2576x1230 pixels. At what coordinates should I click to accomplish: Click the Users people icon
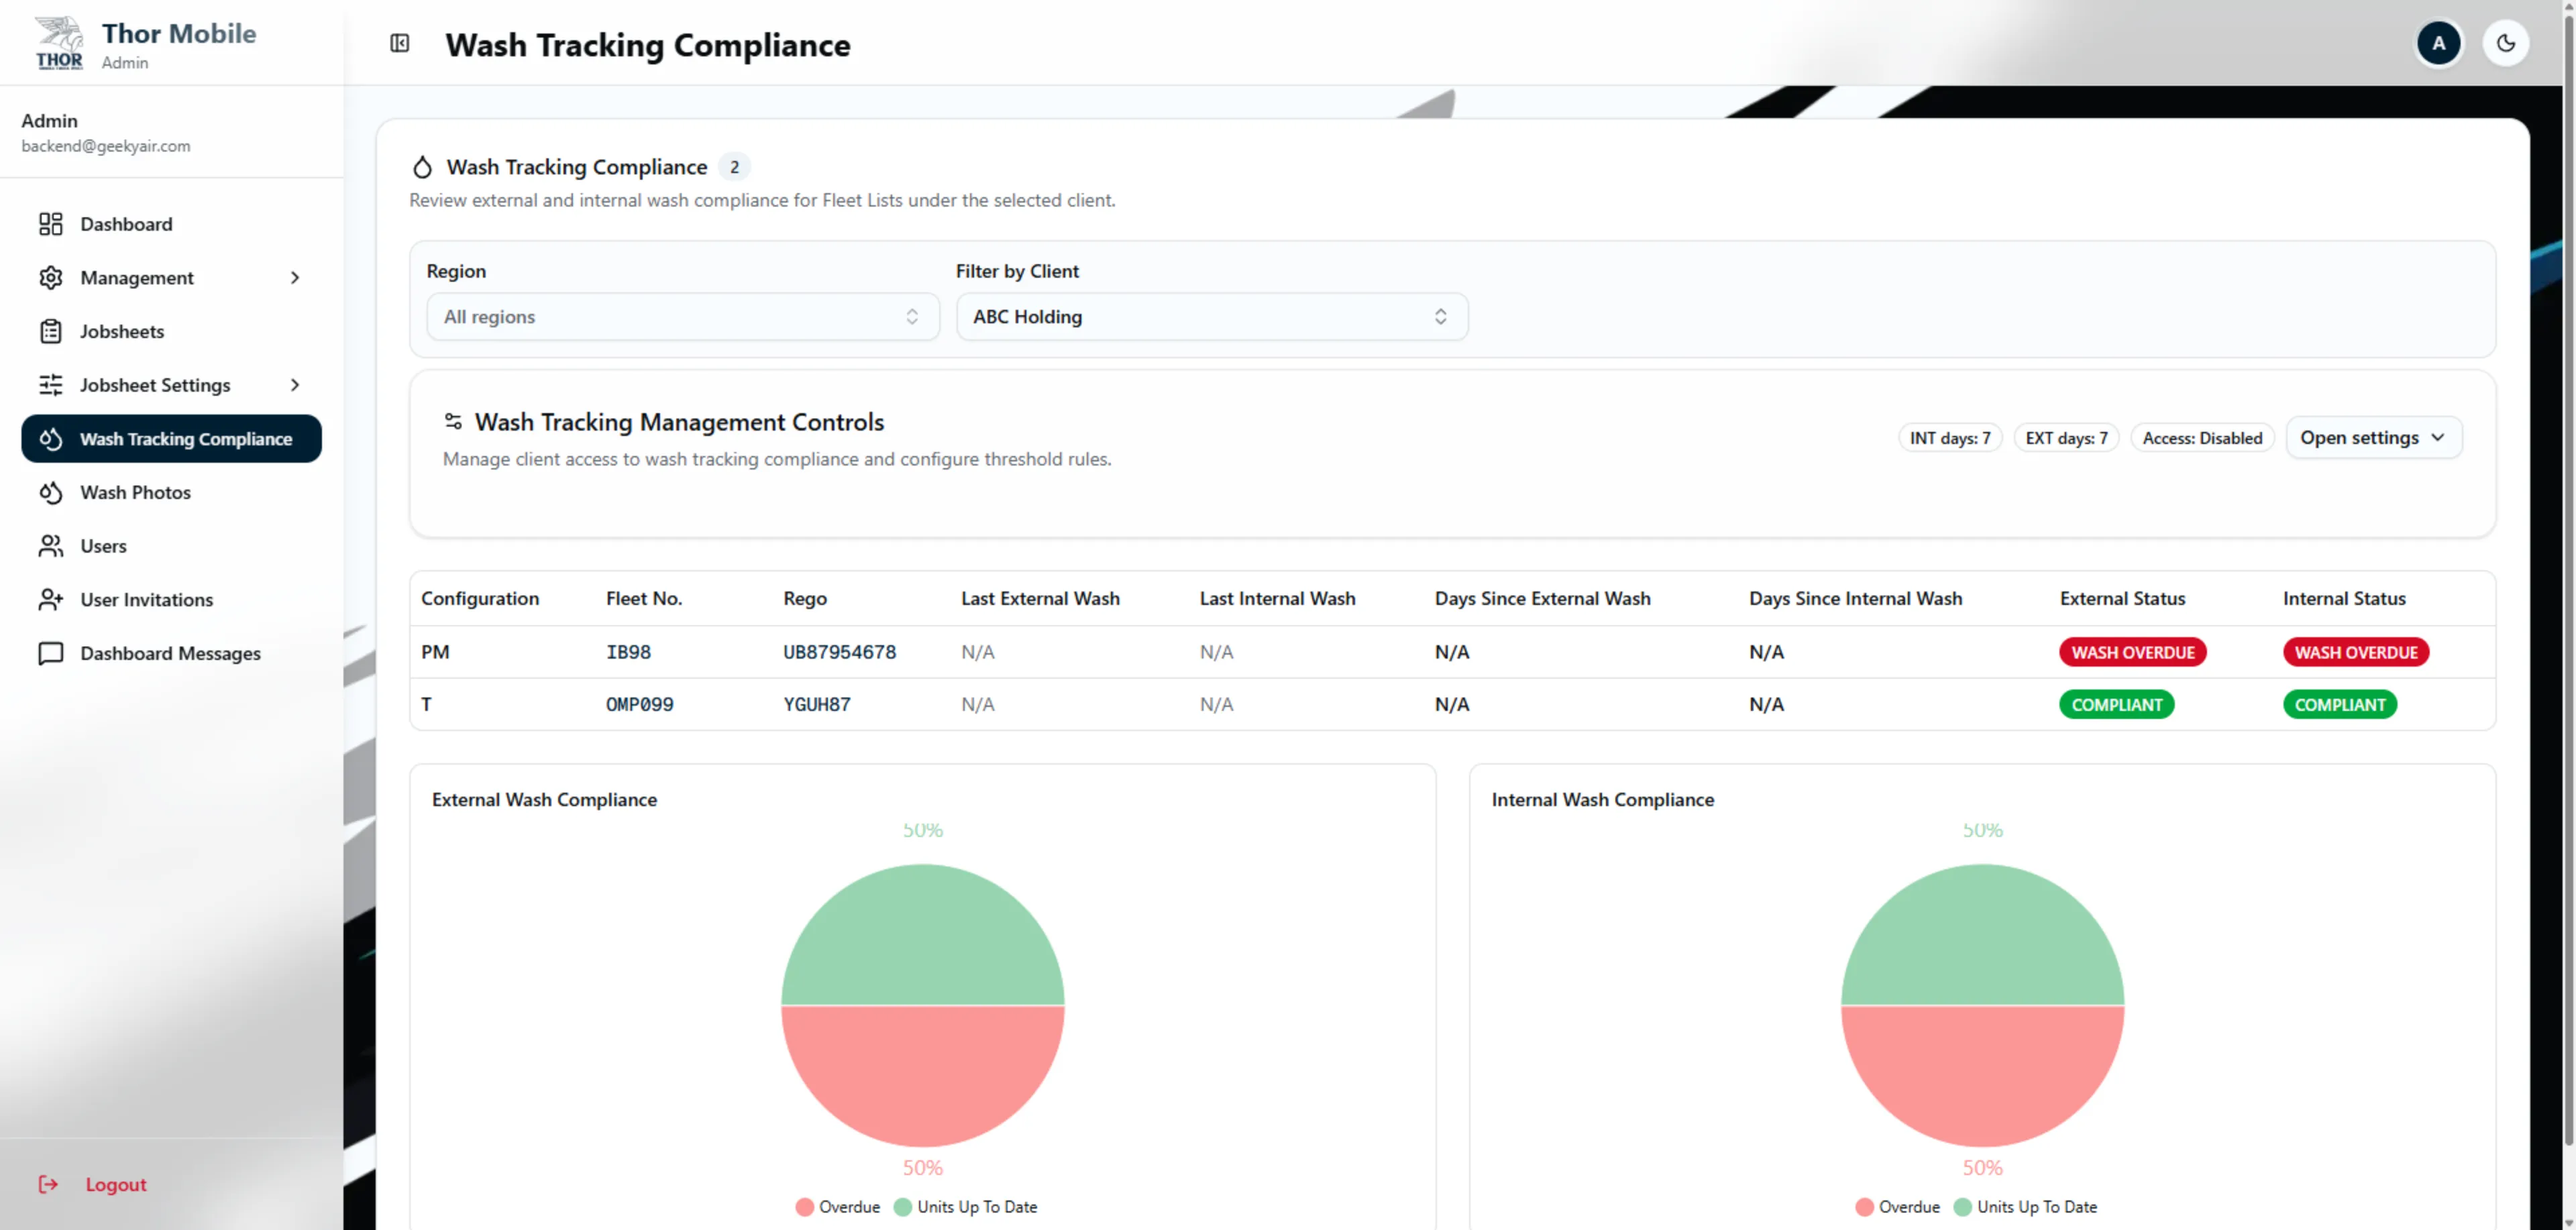51,546
